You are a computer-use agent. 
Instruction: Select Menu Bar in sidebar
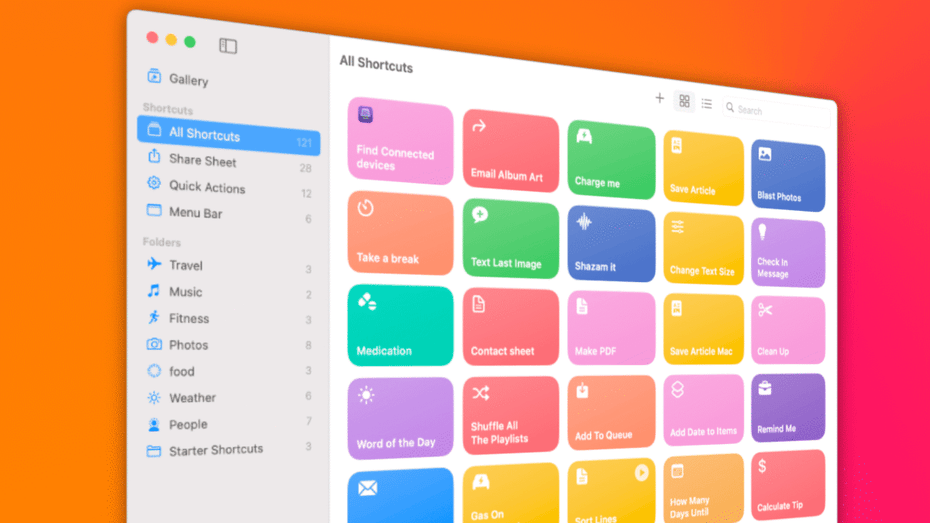coord(195,213)
